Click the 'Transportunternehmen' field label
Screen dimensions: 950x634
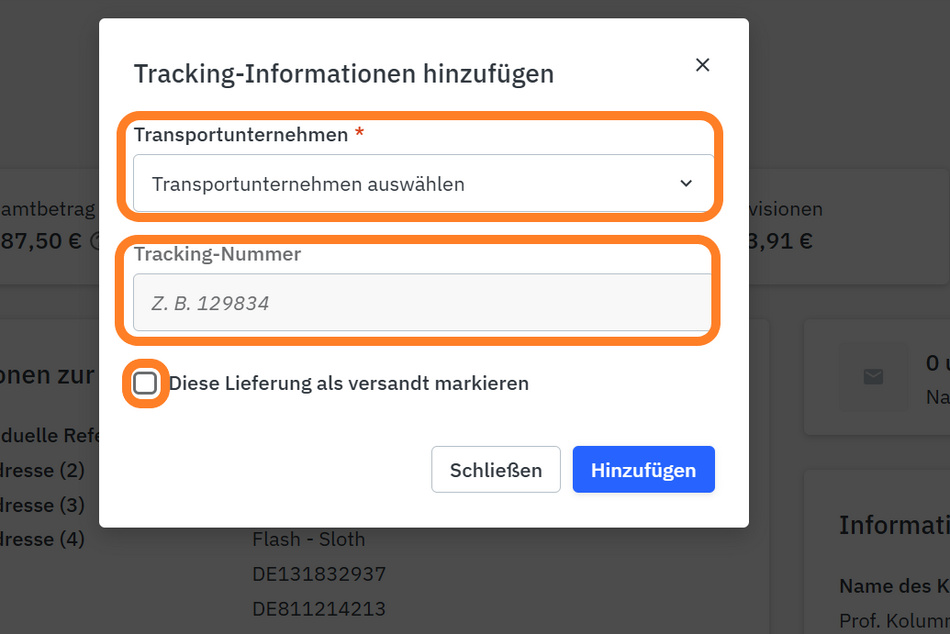(241, 135)
